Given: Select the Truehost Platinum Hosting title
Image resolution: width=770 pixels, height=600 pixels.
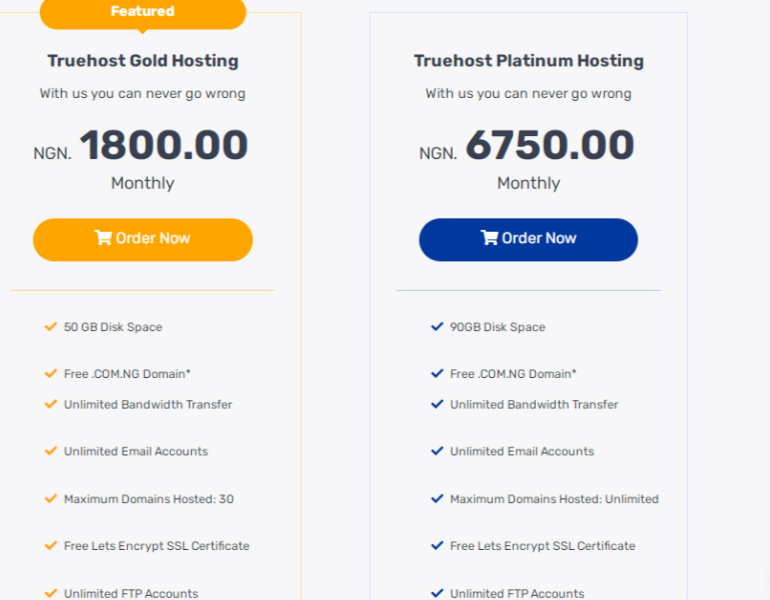Looking at the screenshot, I should [x=529, y=61].
